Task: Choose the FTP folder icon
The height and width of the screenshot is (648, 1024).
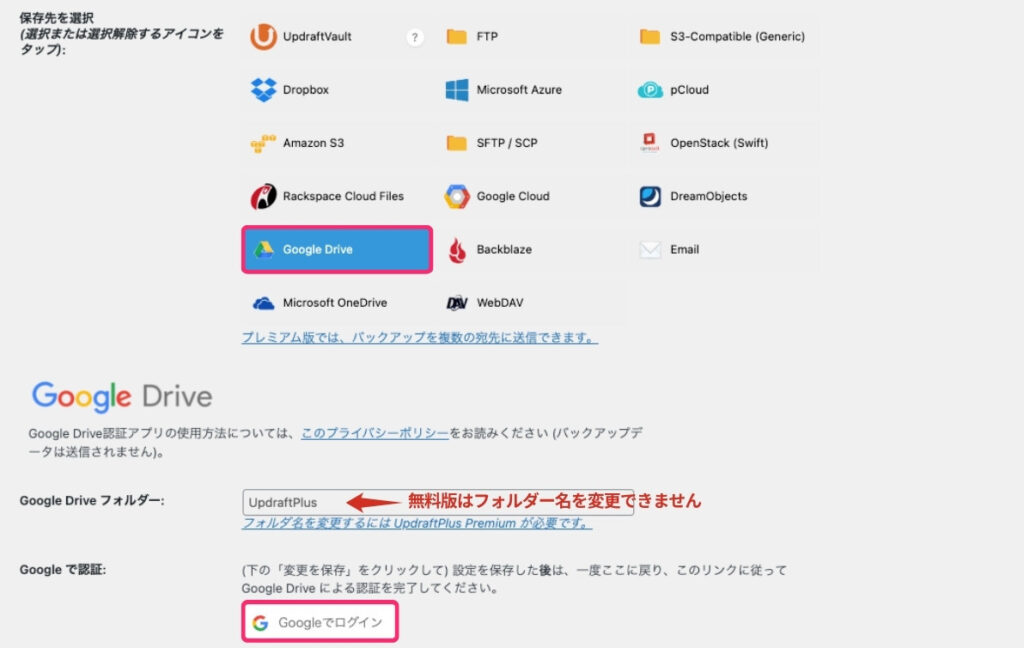Action: 456,36
